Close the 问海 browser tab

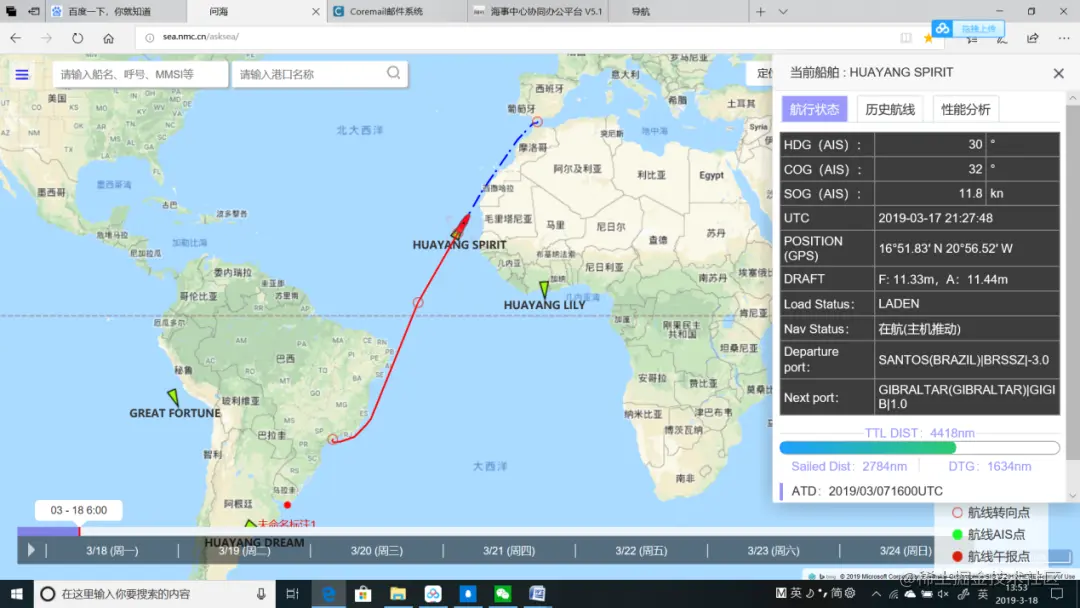pos(315,12)
